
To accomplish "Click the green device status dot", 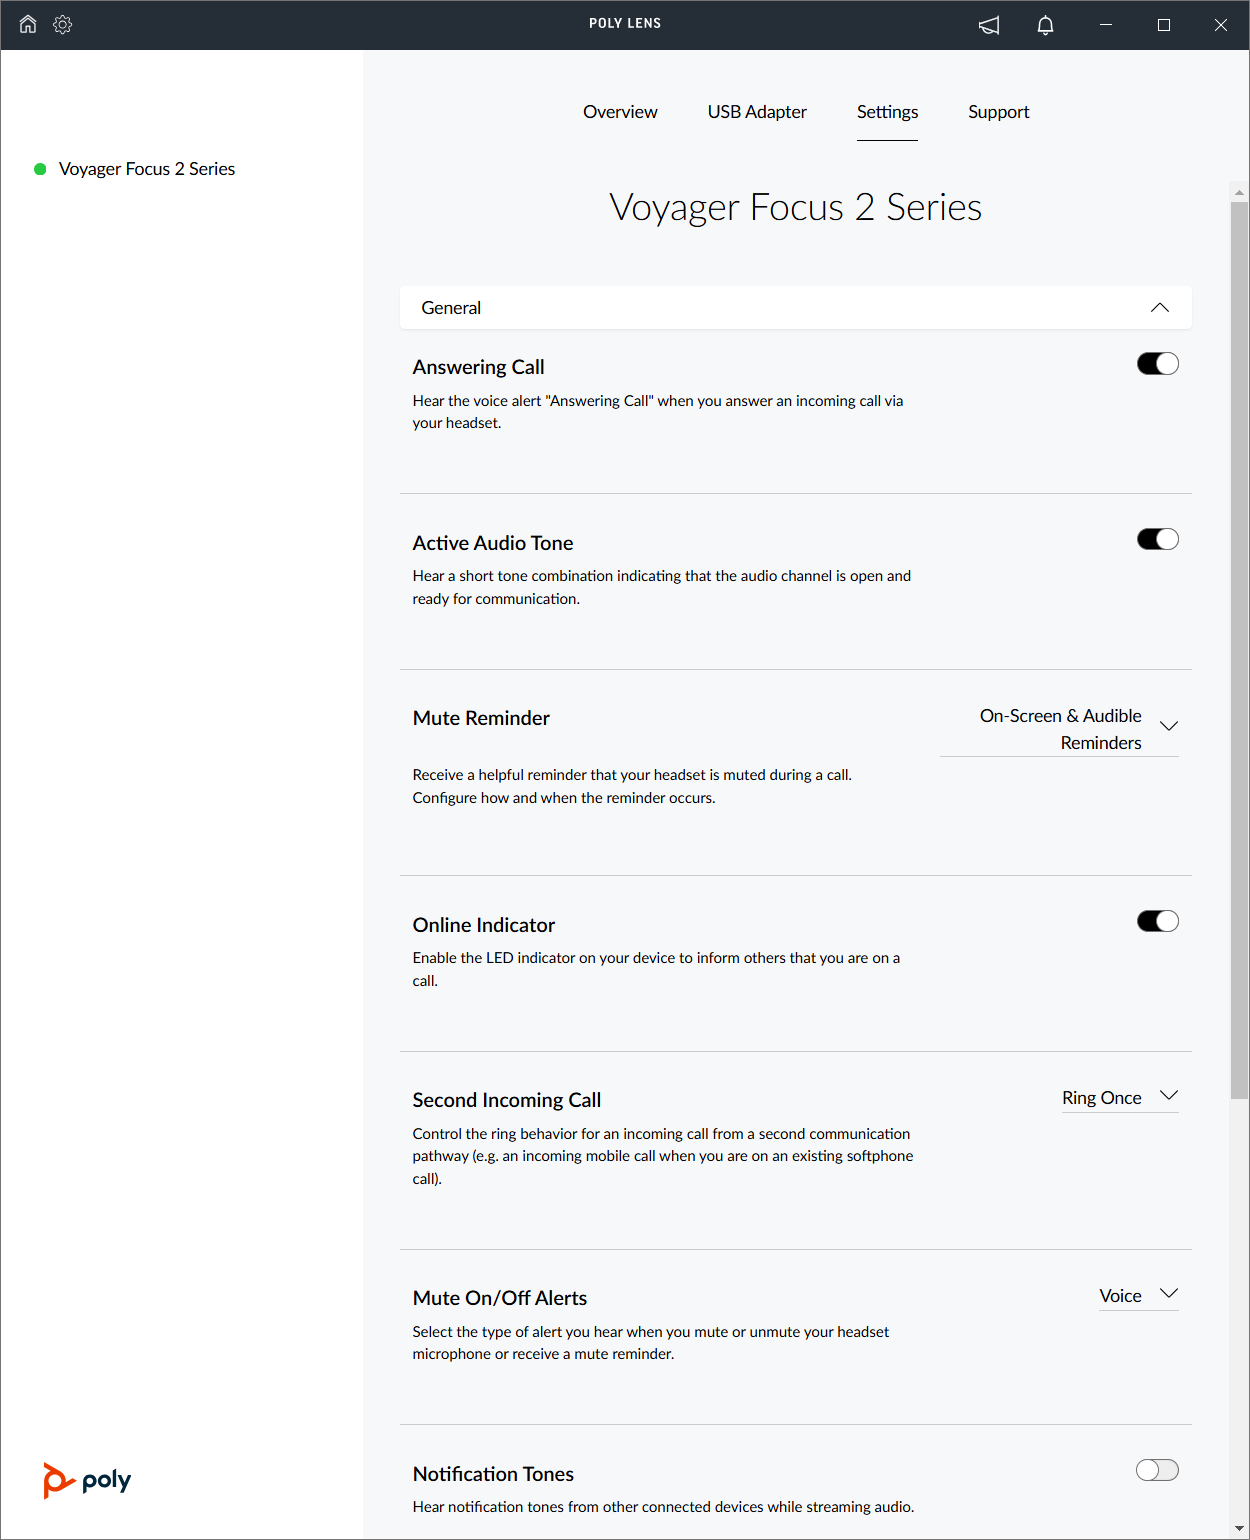I will coord(40,169).
